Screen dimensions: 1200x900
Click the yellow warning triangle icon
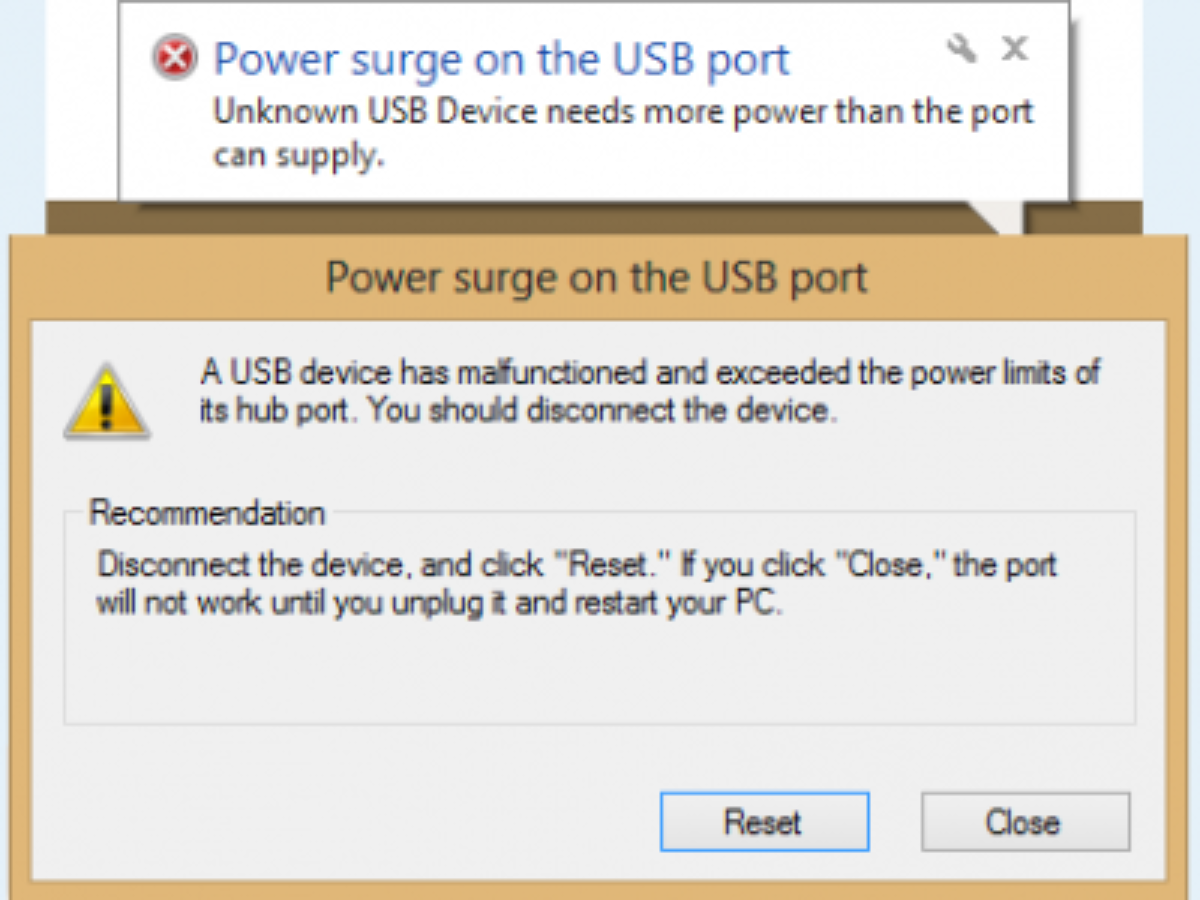coord(107,402)
